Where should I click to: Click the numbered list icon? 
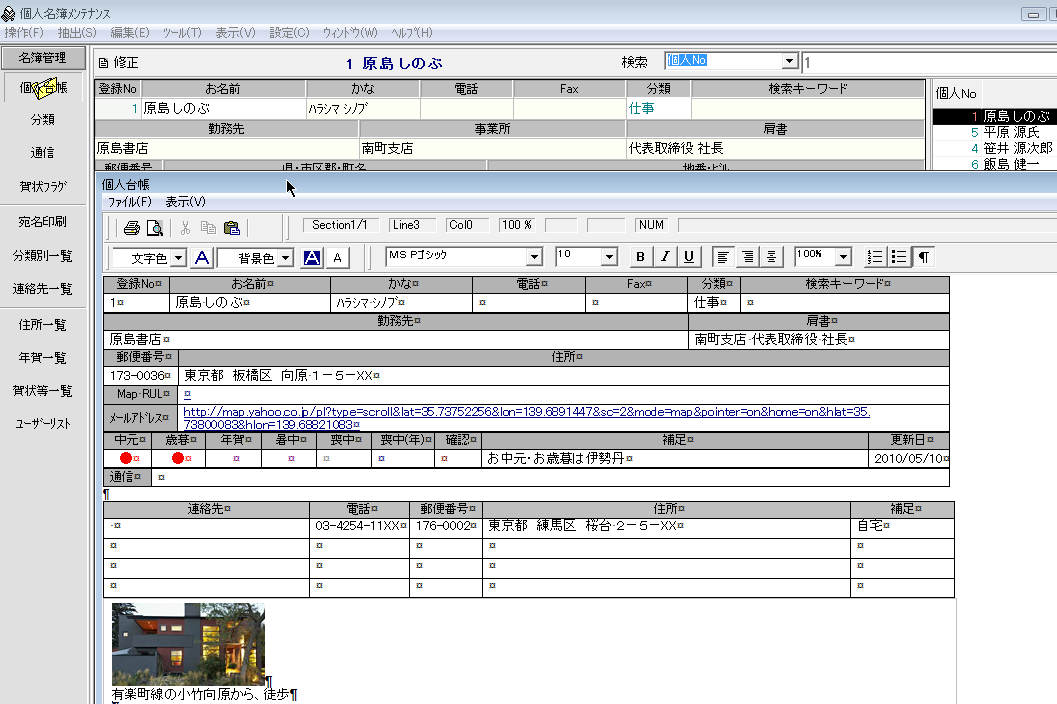click(875, 257)
